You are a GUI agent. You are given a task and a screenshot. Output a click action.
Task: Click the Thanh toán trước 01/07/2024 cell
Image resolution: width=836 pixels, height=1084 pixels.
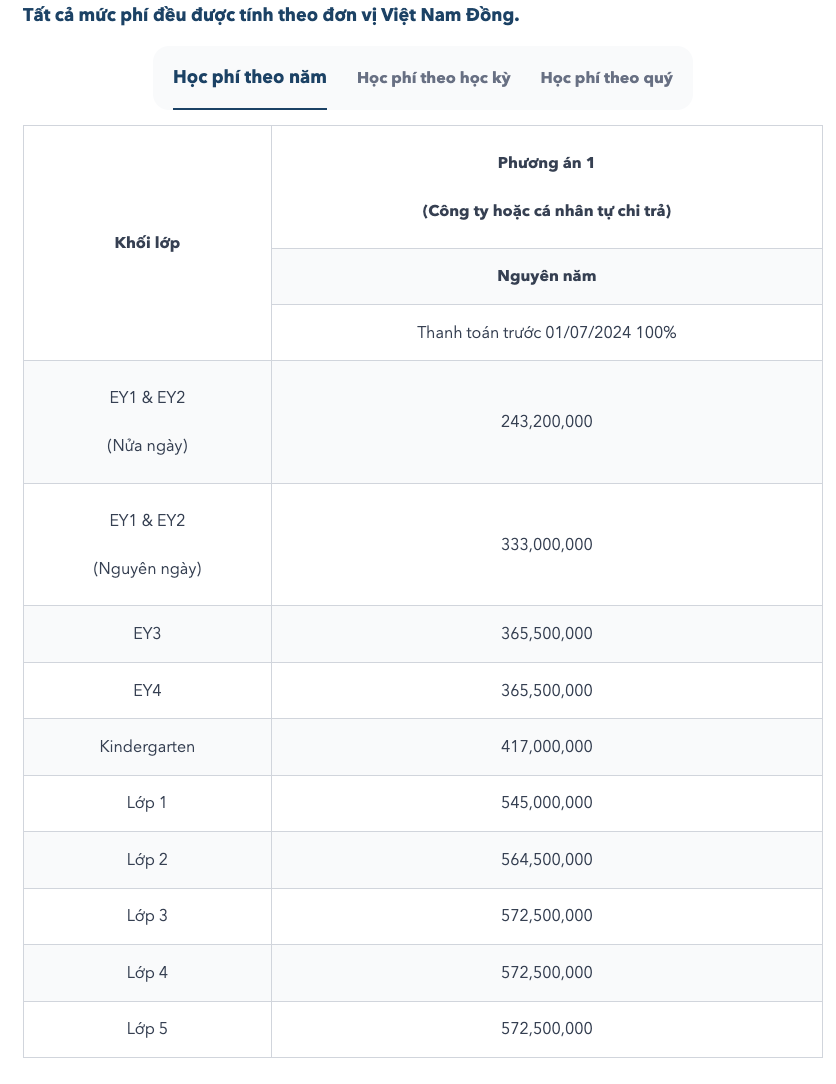(546, 333)
